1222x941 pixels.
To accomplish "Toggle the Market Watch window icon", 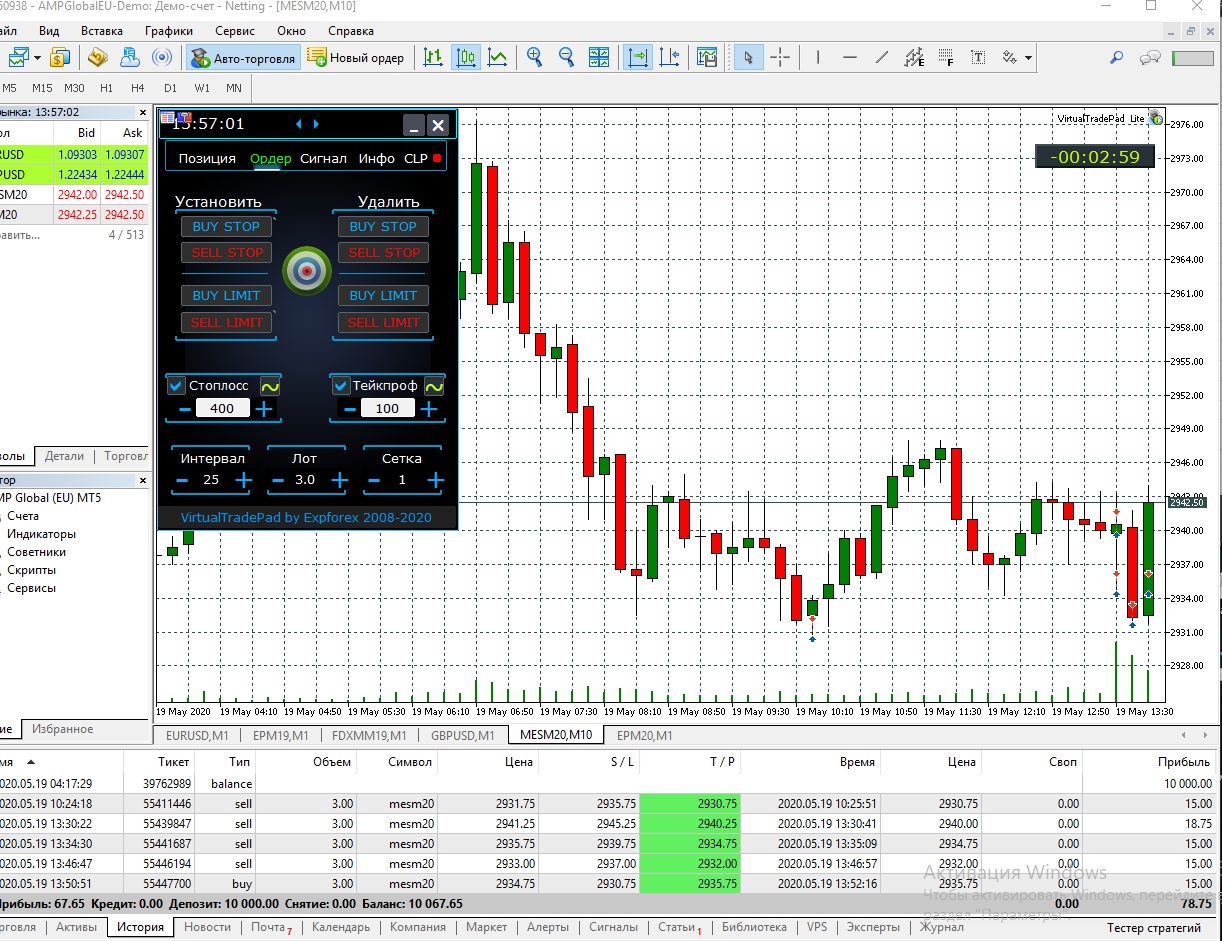I will point(97,57).
